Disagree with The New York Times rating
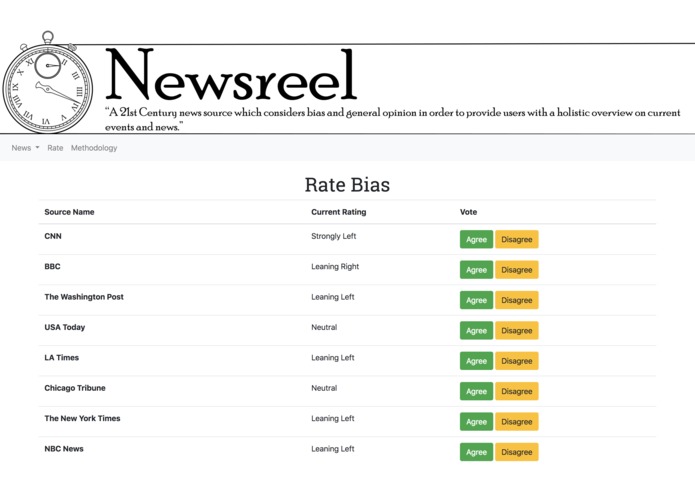The height and width of the screenshot is (494, 695). (517, 421)
